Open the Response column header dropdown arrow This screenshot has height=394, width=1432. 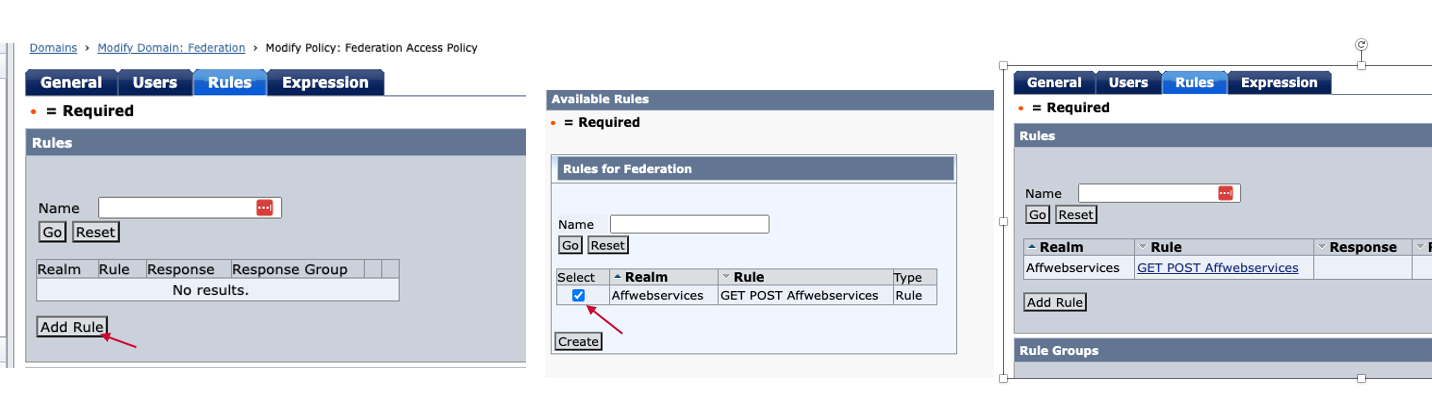coord(1322,247)
